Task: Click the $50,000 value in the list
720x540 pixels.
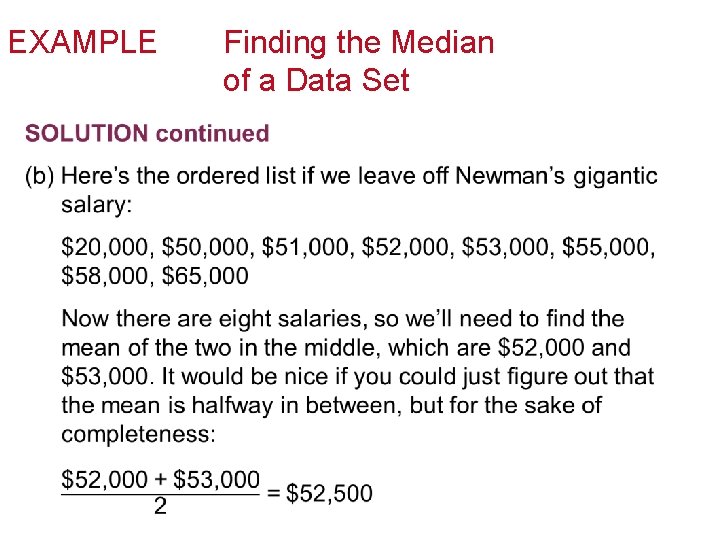Action: [x=207, y=247]
